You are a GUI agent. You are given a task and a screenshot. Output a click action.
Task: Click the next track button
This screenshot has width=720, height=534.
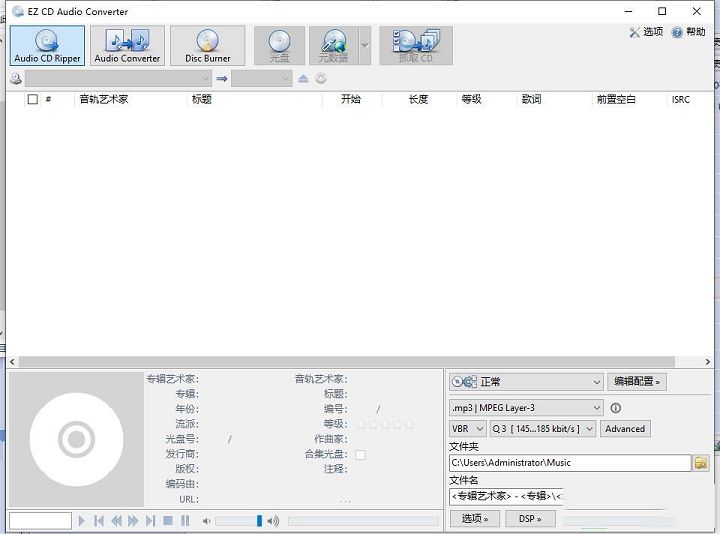[x=150, y=521]
